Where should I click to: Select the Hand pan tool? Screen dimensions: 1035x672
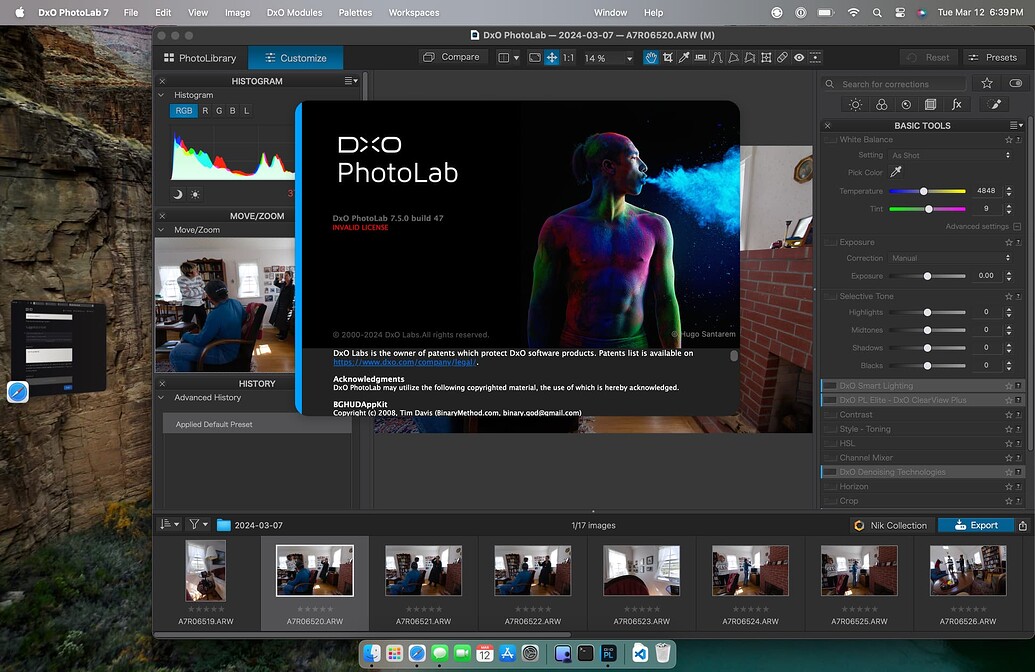point(651,57)
